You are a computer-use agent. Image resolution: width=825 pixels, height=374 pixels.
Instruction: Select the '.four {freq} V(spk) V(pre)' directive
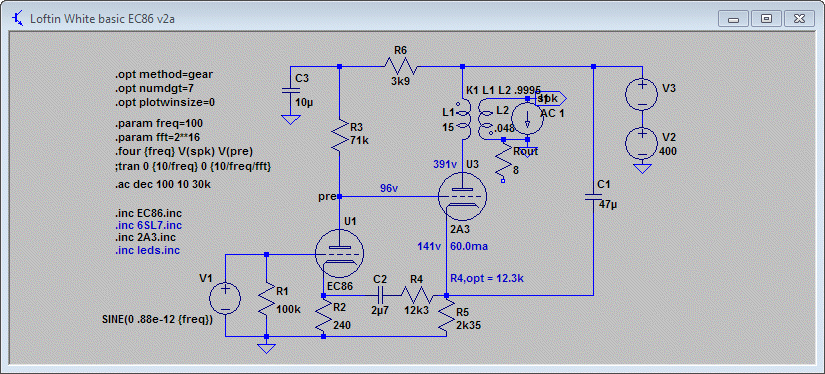[184, 152]
